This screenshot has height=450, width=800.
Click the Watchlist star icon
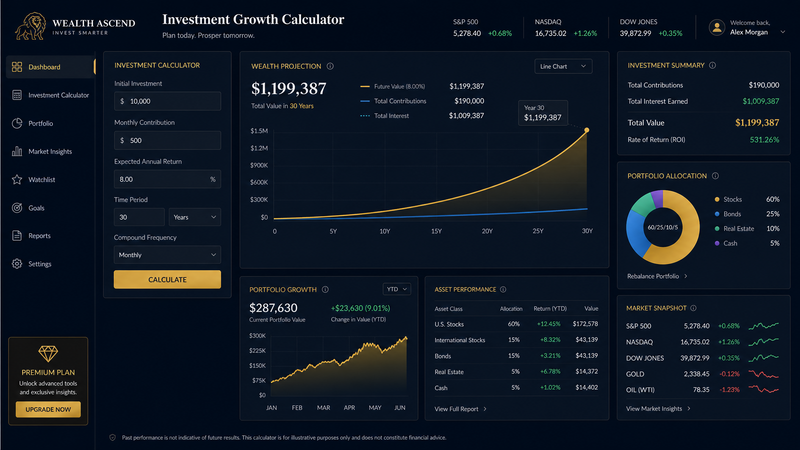coord(17,180)
